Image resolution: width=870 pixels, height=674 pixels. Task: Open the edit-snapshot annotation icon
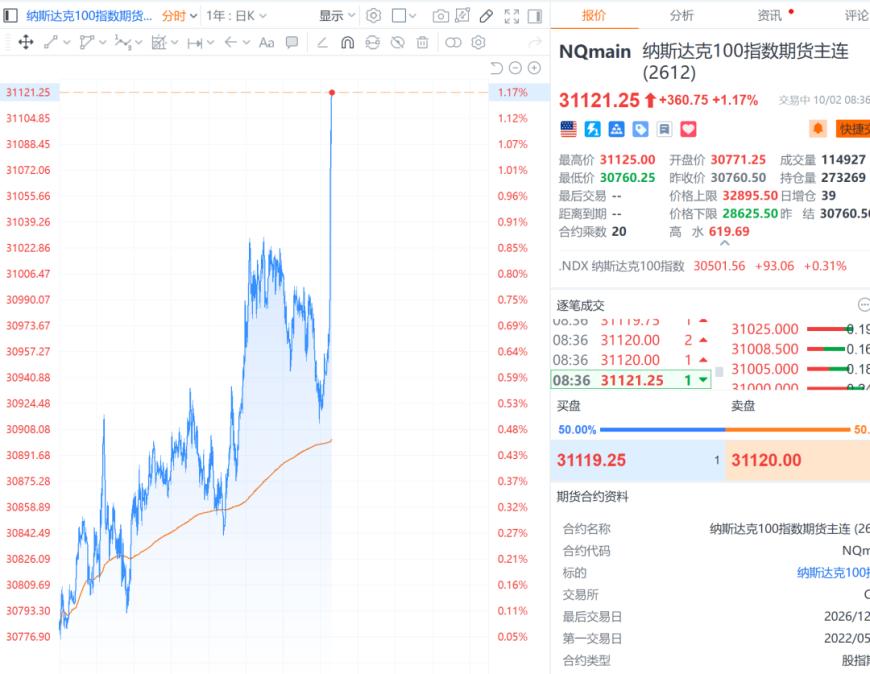462,16
